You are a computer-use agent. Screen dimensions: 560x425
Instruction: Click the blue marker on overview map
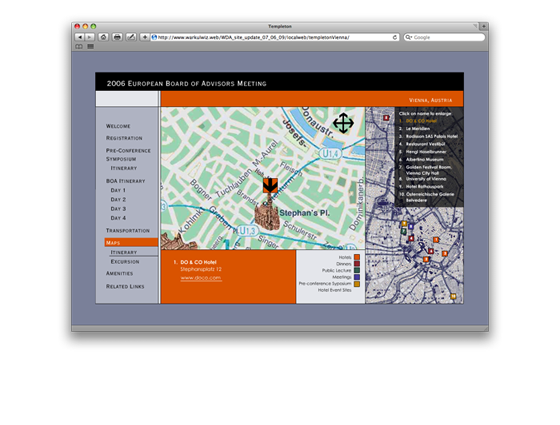pyautogui.click(x=411, y=226)
